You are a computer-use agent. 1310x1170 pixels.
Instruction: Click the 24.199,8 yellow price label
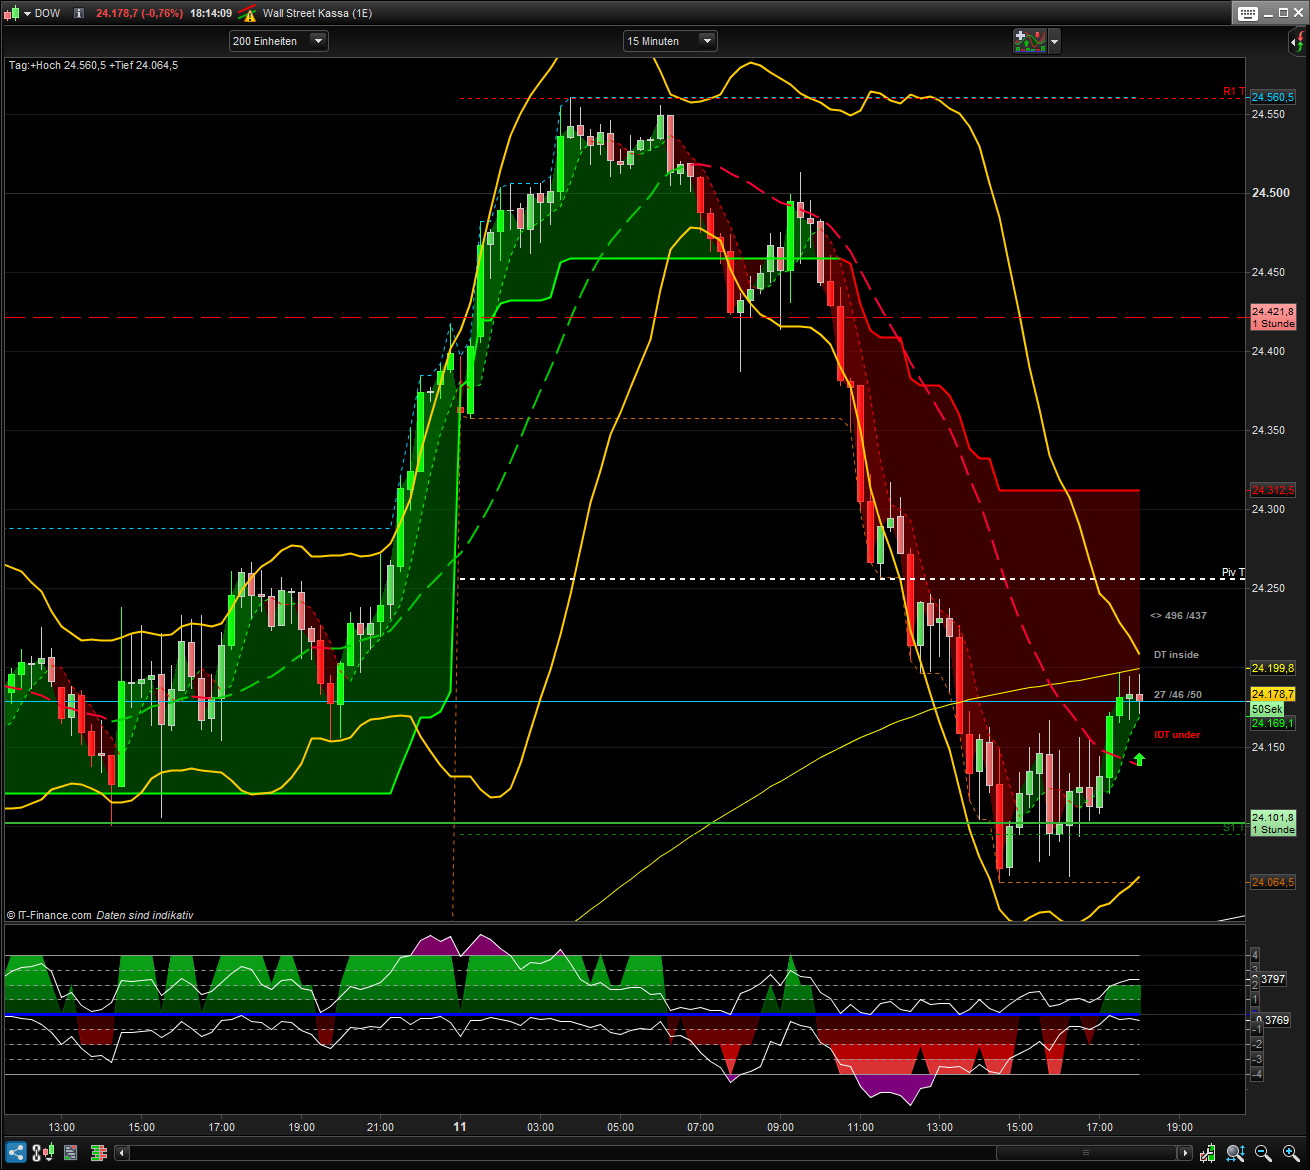(x=1273, y=668)
